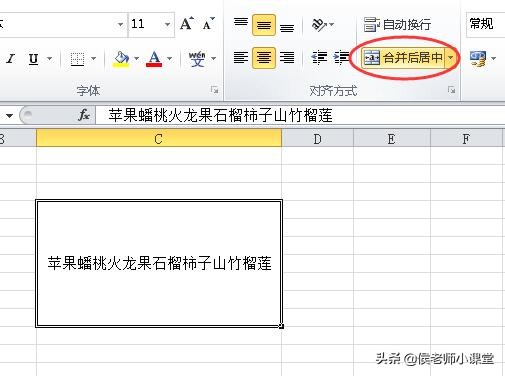This screenshot has width=505, height=376.
Task: Apply the red Font Color
Action: pos(154,59)
